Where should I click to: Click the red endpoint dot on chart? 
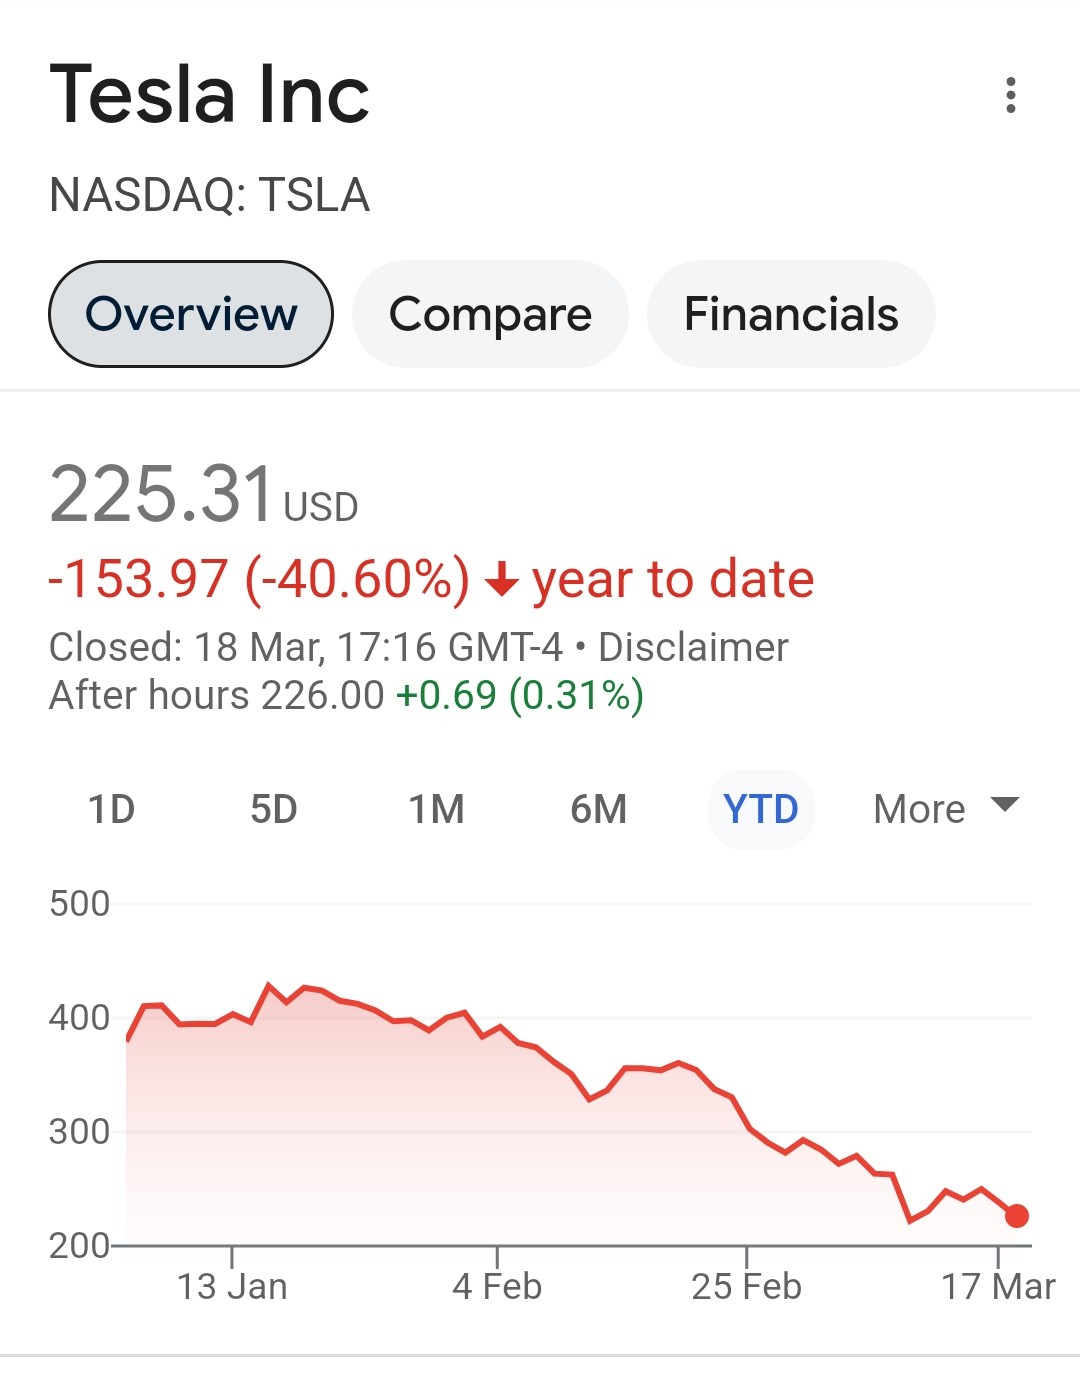click(1017, 1216)
